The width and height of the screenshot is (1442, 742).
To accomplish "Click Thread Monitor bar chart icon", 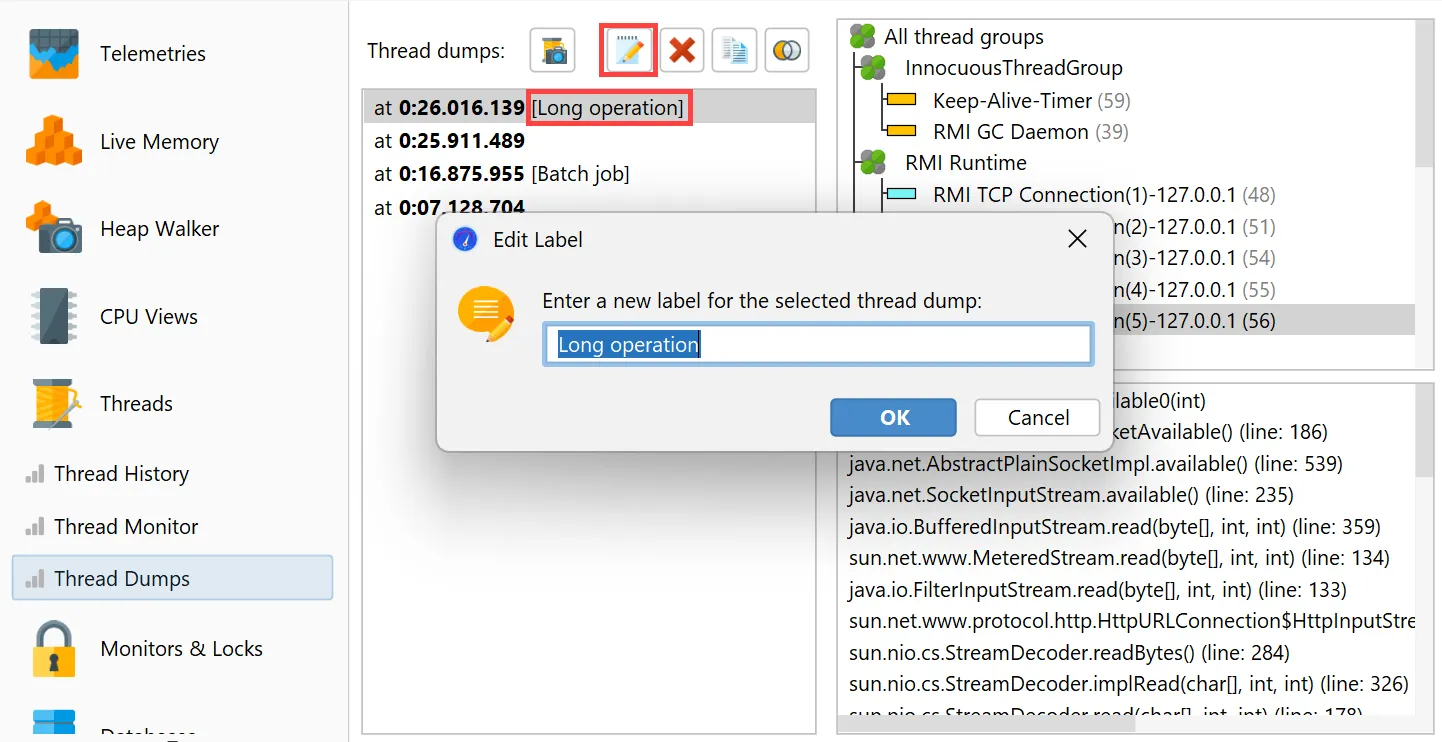I will [x=35, y=526].
